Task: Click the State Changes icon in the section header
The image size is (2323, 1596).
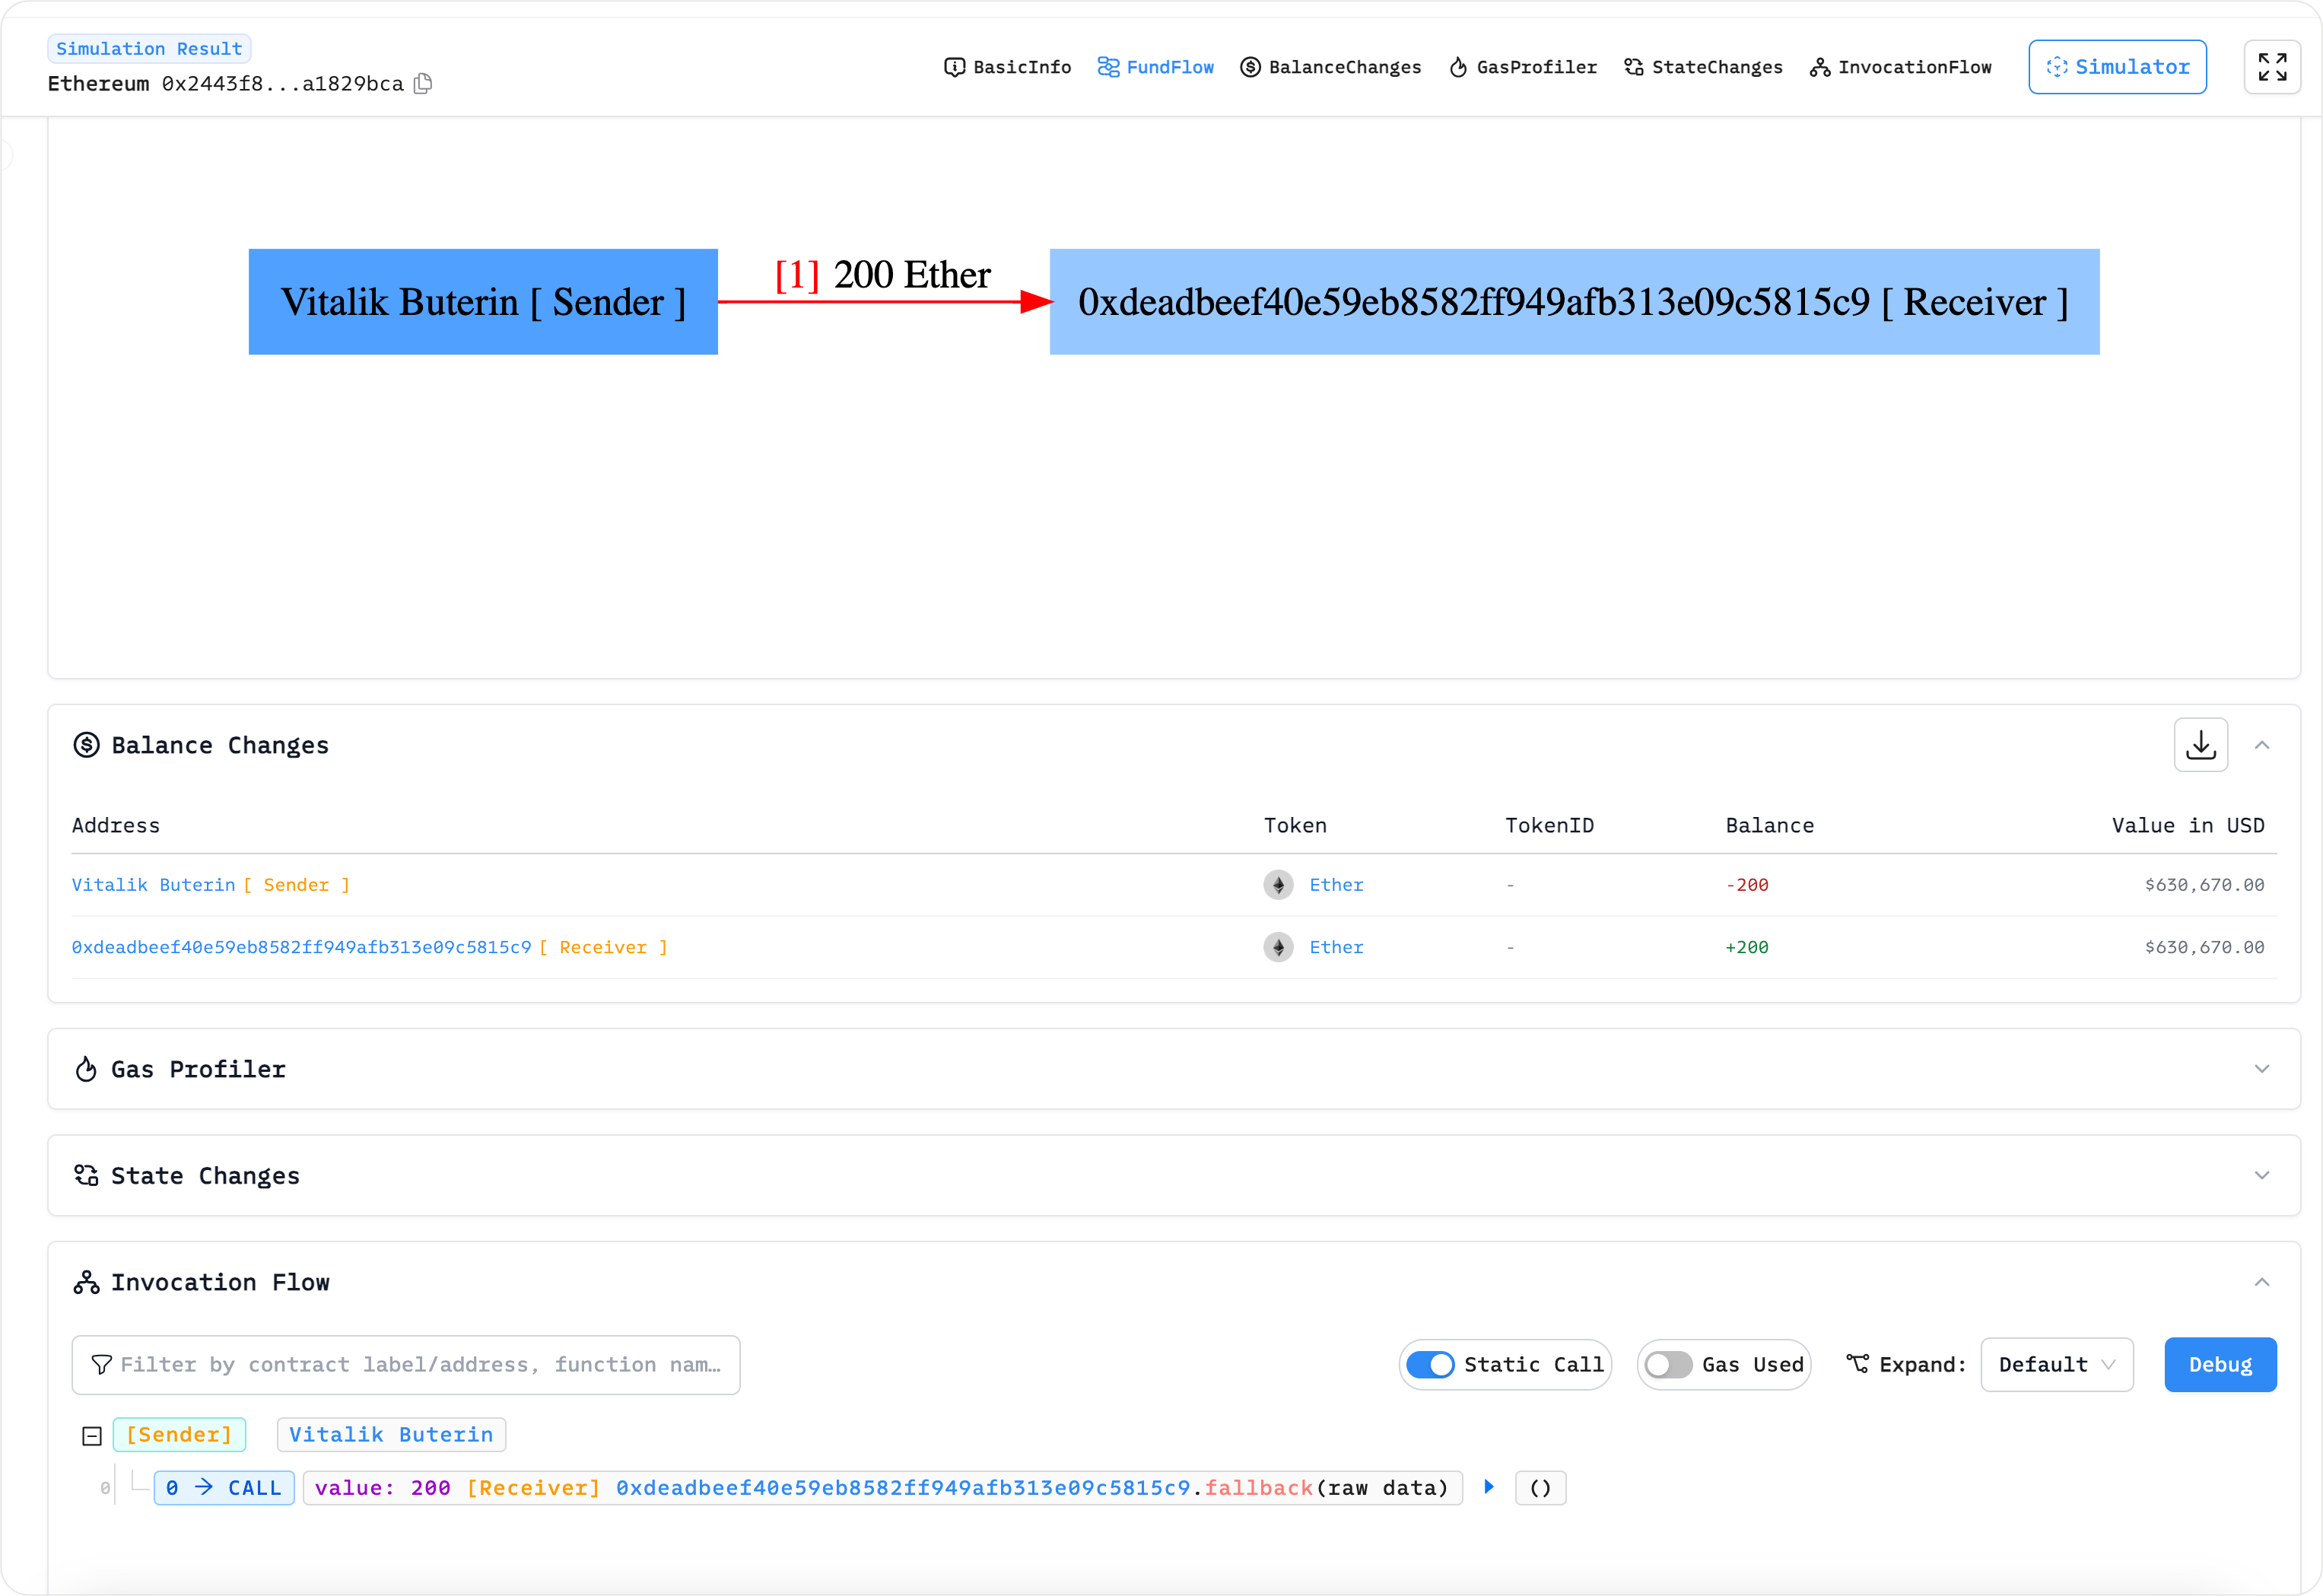Action: [86, 1175]
